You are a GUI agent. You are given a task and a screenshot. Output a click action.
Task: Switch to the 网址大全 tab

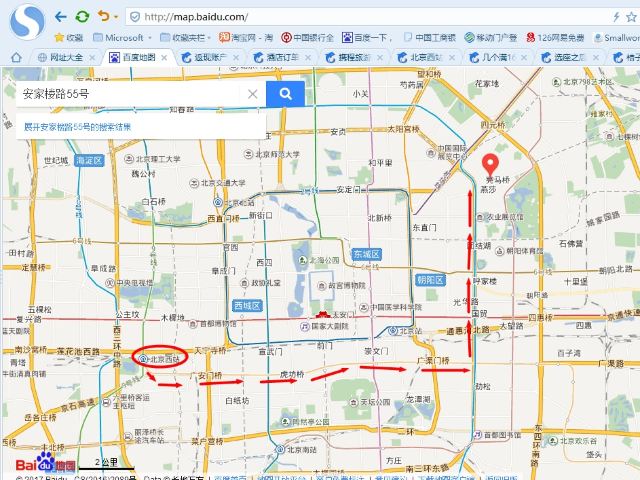pos(65,58)
